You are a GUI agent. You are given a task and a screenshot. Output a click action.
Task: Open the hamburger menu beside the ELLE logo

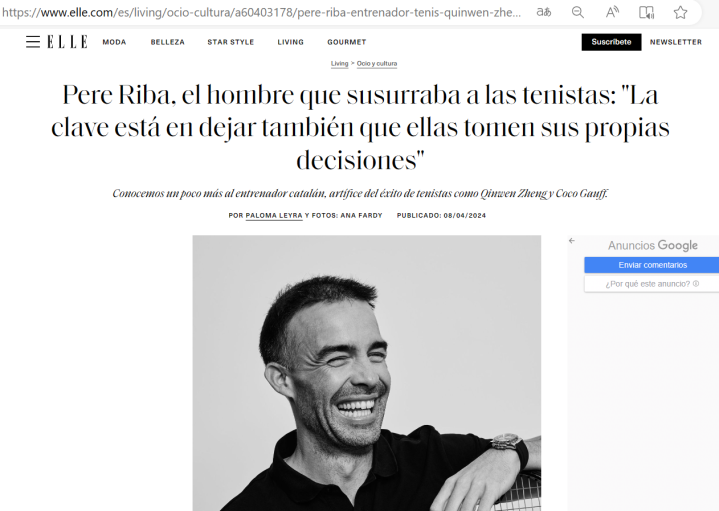tap(33, 42)
